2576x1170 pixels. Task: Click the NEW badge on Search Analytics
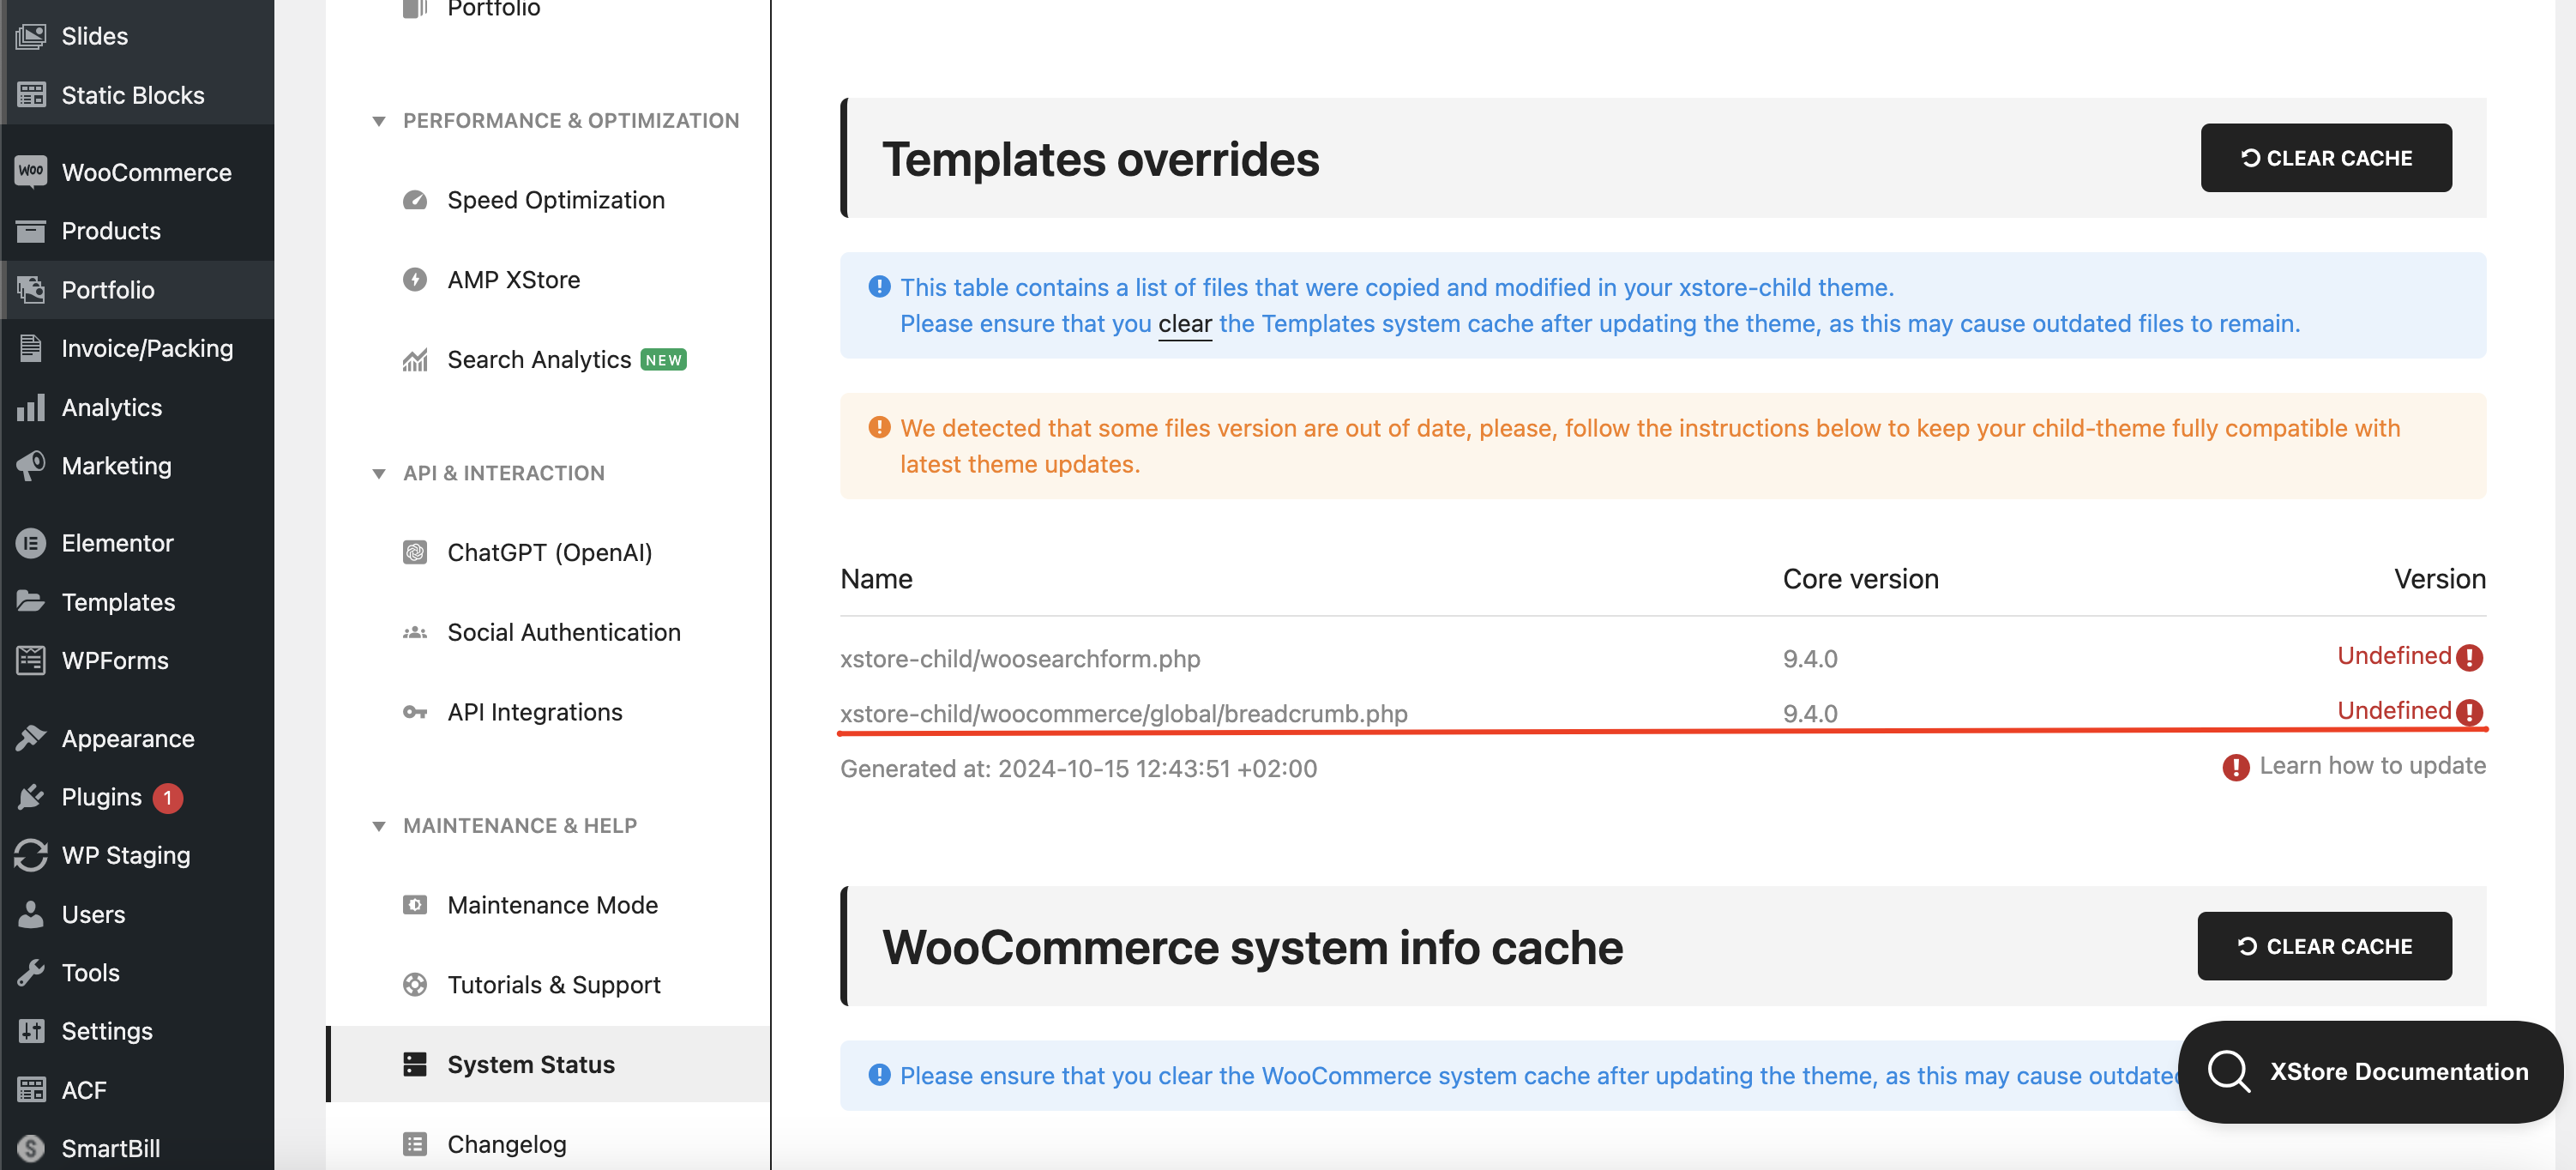pos(663,360)
